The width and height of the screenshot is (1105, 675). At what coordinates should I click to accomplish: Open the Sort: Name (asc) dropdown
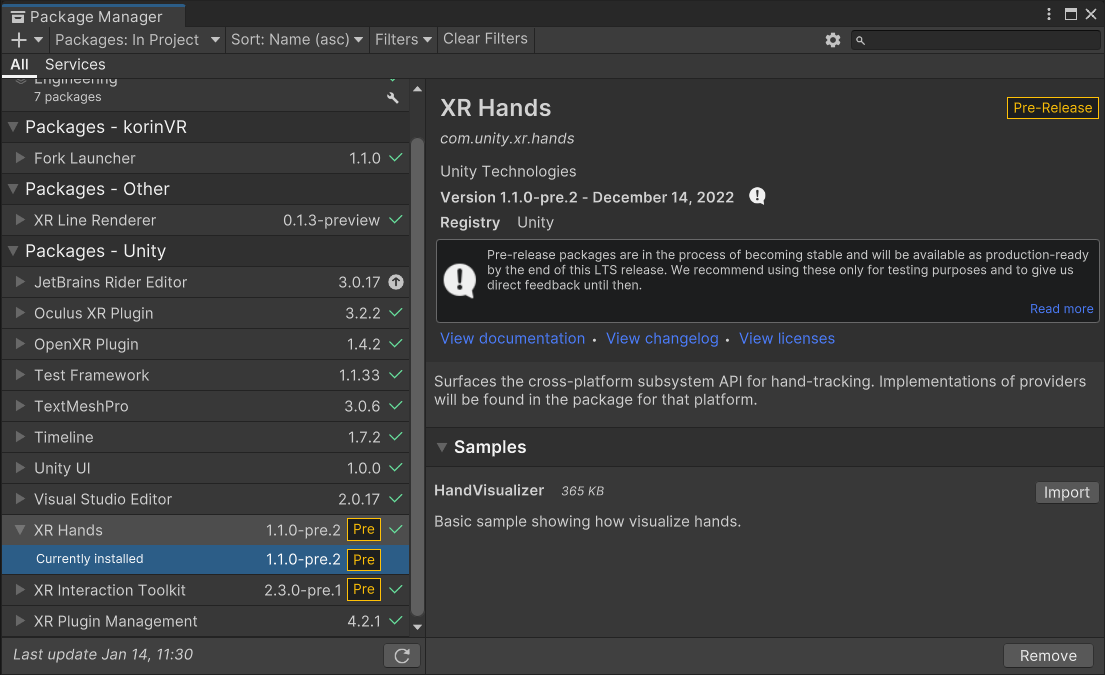click(297, 40)
